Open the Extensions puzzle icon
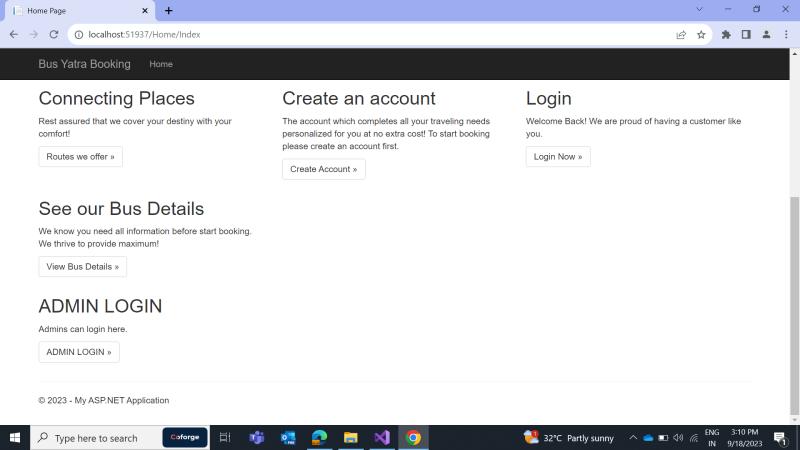800x450 pixels. pos(726,35)
